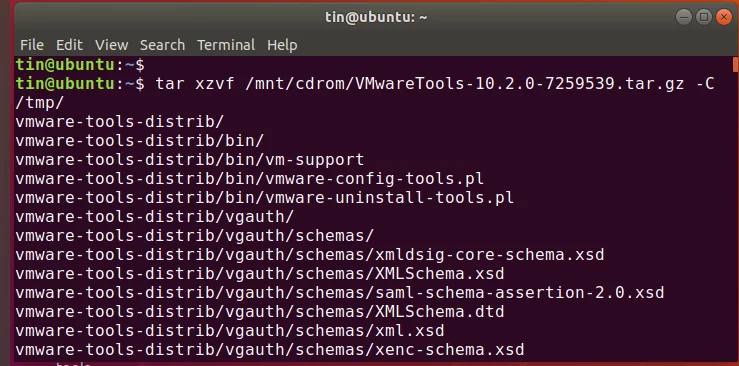Image resolution: width=739 pixels, height=366 pixels.
Task: Open the Help menu
Action: click(282, 45)
